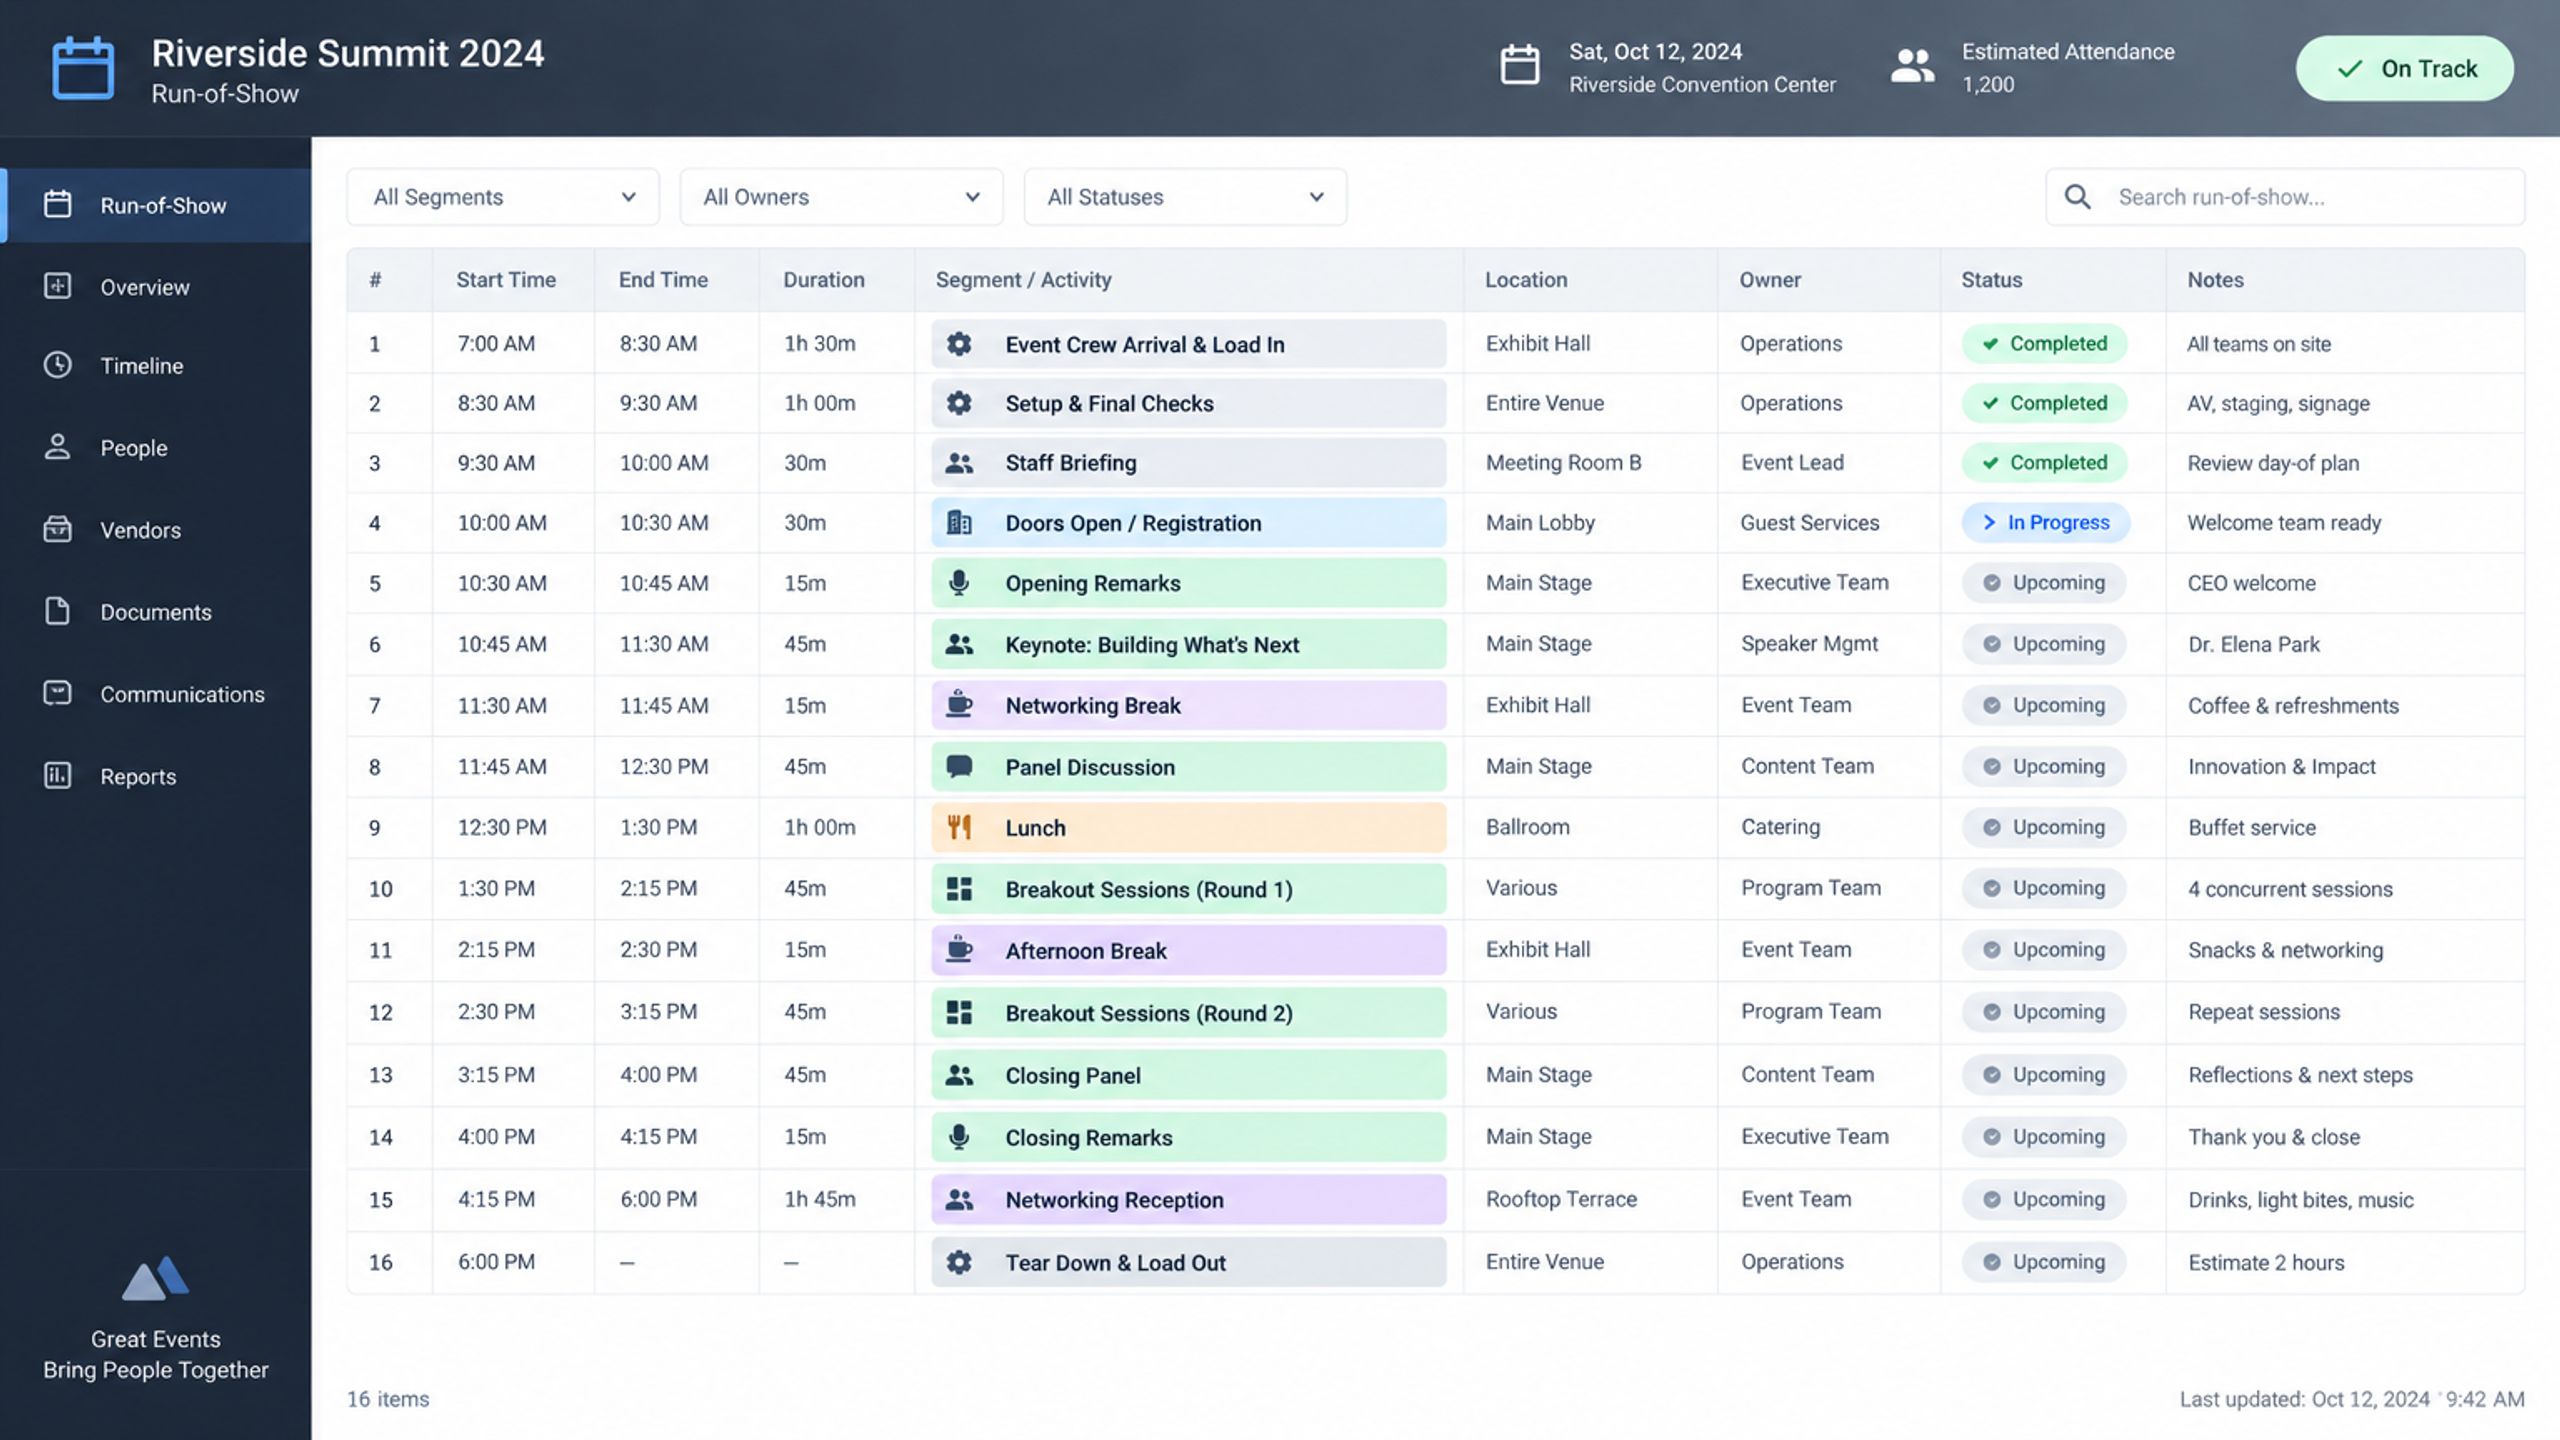Viewport: 2560px width, 1440px height.
Task: Click the fork and knife icon on Lunch
Action: (959, 827)
